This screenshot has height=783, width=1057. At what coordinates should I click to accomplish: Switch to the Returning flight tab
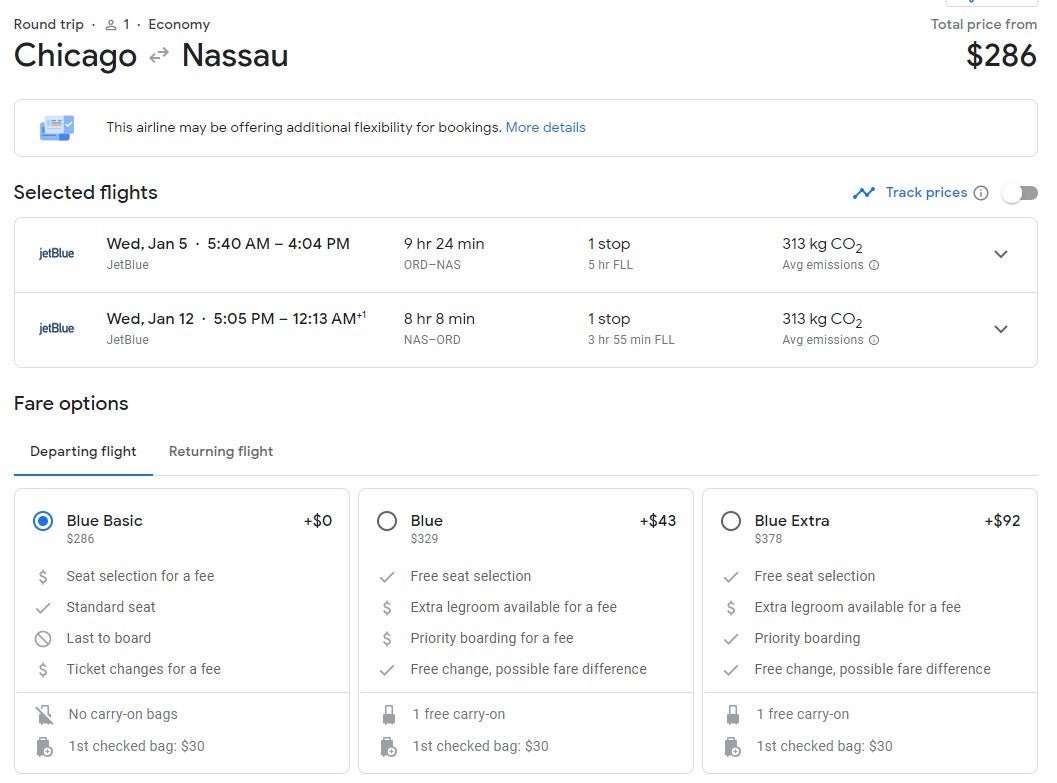coord(221,452)
